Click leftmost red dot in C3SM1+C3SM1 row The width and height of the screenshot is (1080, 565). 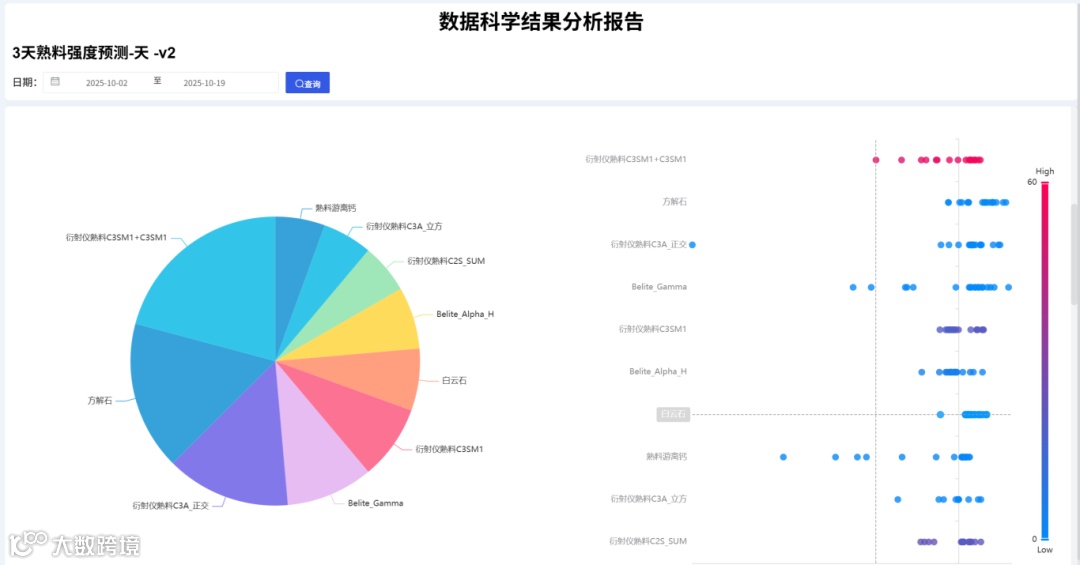(x=876, y=160)
